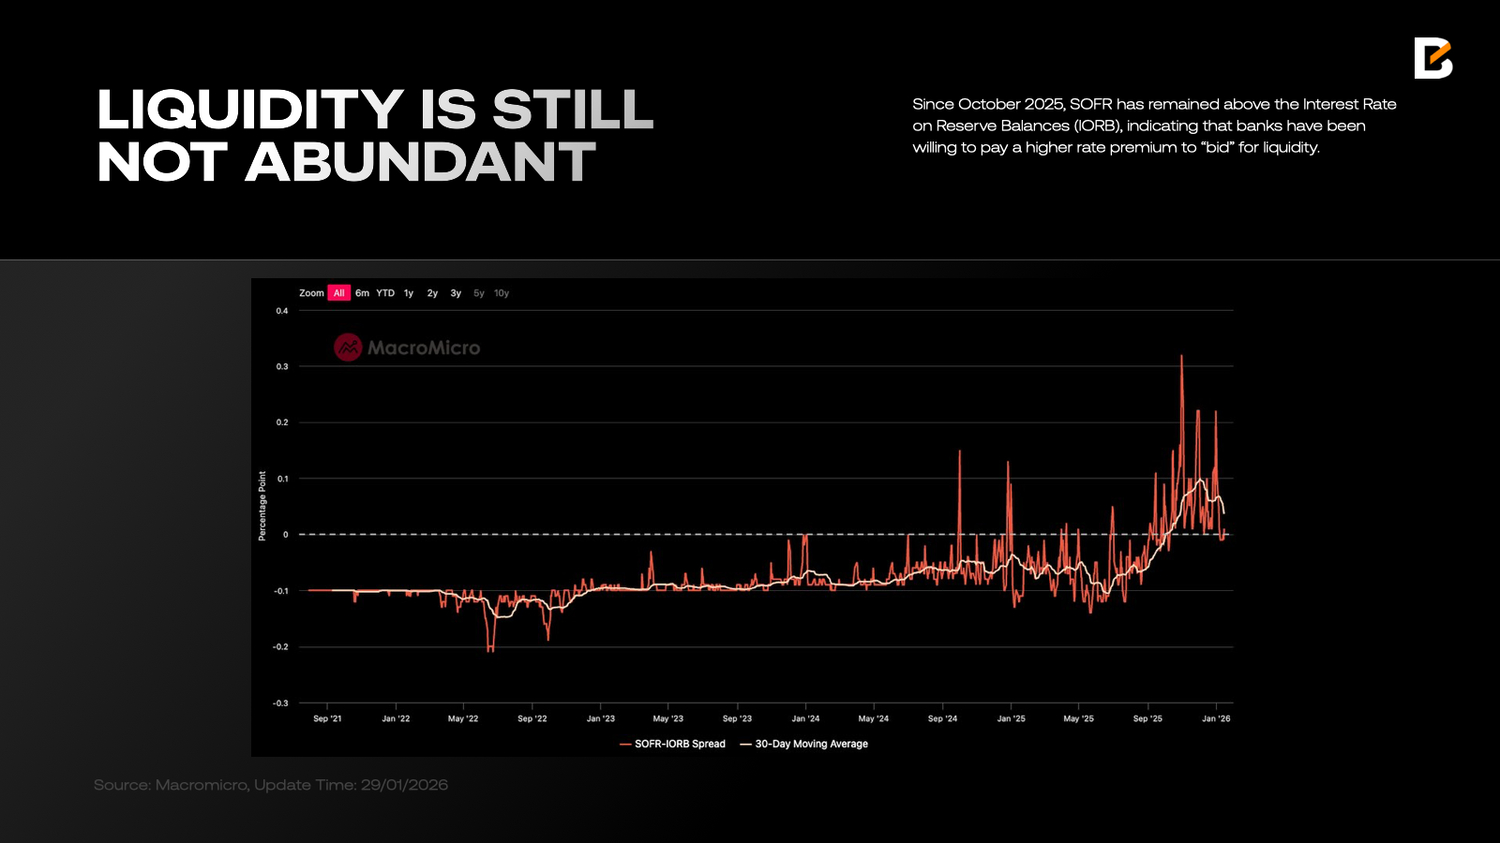Choose the 1y zoom option
Image resolution: width=1500 pixels, height=843 pixels.
[x=408, y=293]
